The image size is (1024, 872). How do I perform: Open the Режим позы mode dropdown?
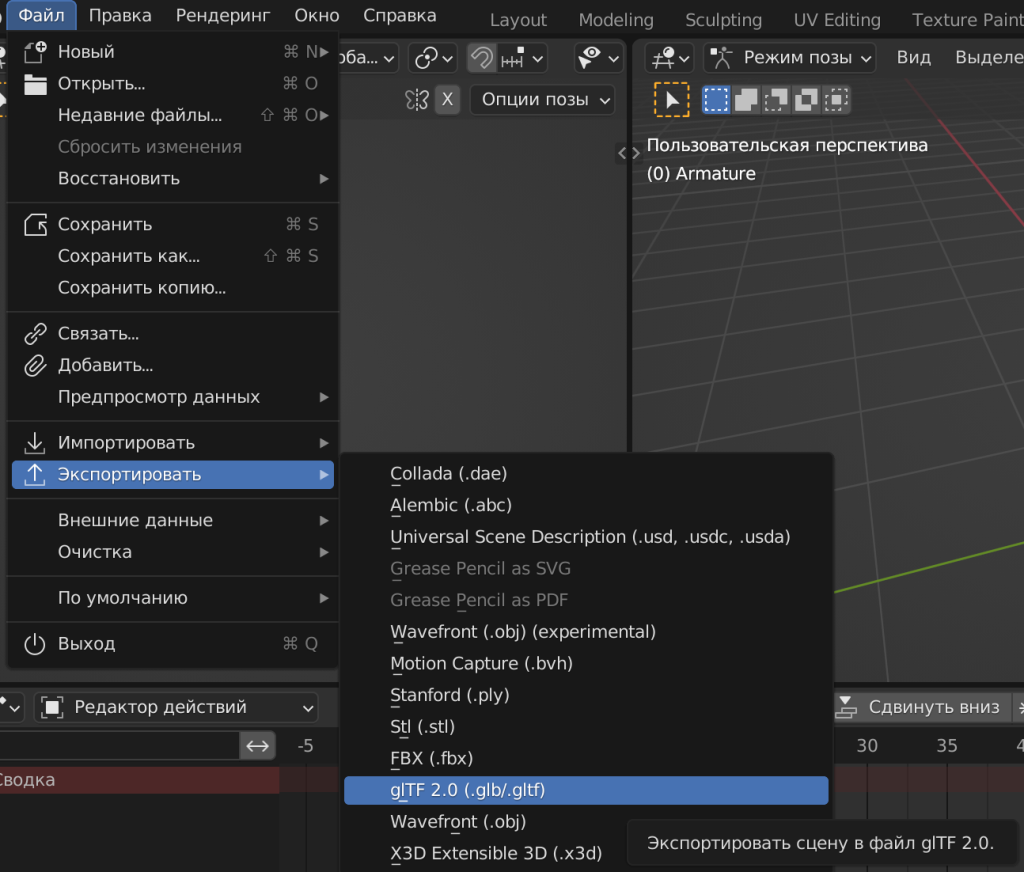tap(790, 58)
